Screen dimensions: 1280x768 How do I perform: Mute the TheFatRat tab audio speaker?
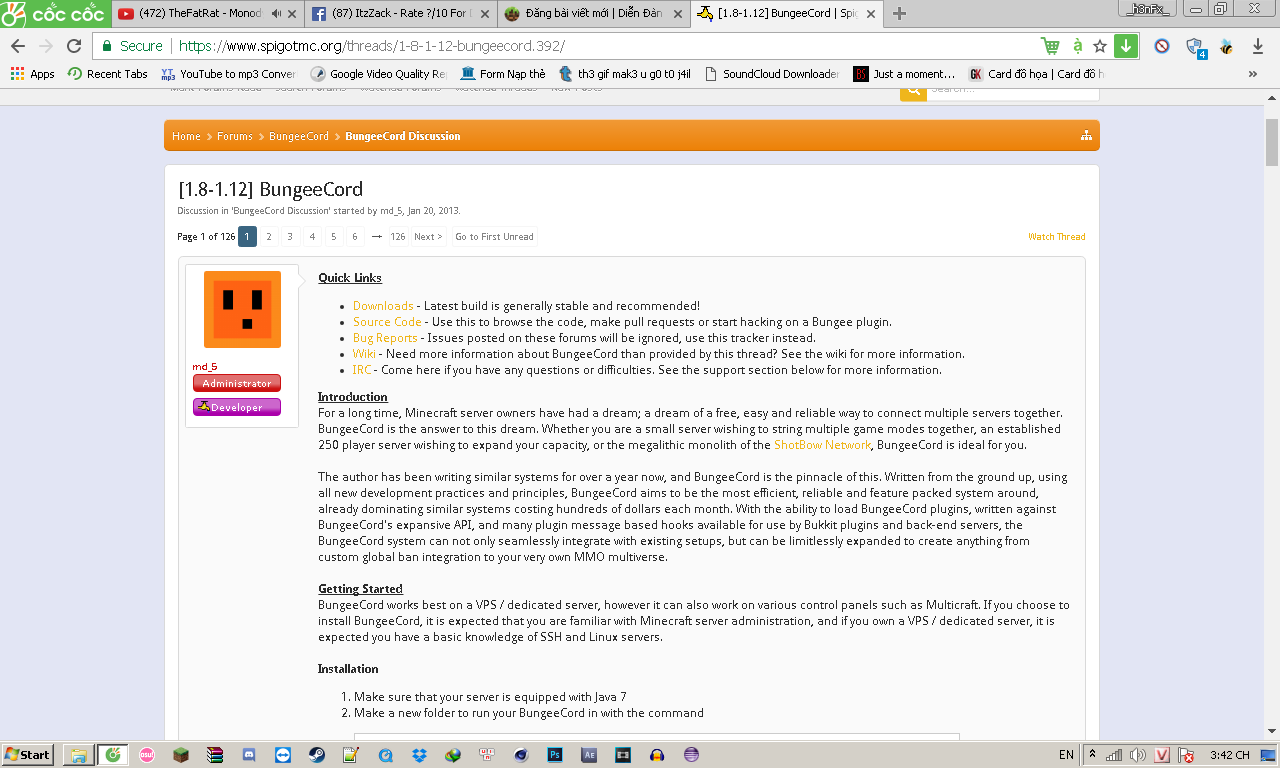(276, 14)
